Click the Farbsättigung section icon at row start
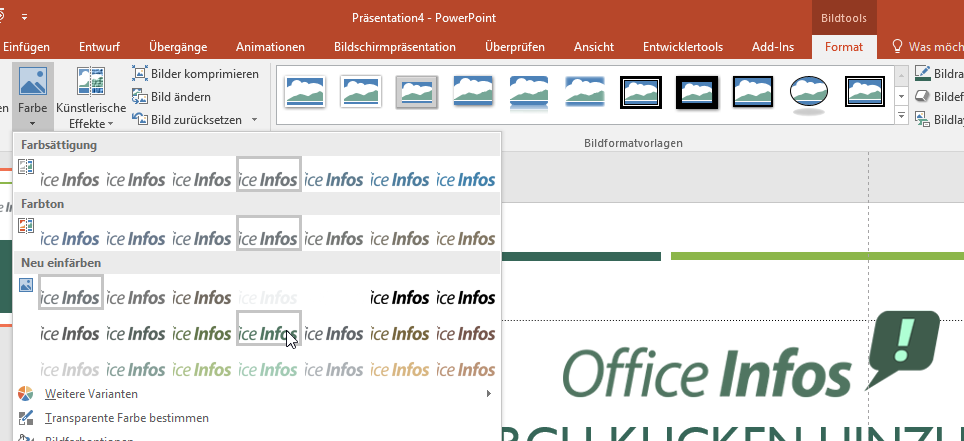Screen dimensions: 964x441 [26, 167]
